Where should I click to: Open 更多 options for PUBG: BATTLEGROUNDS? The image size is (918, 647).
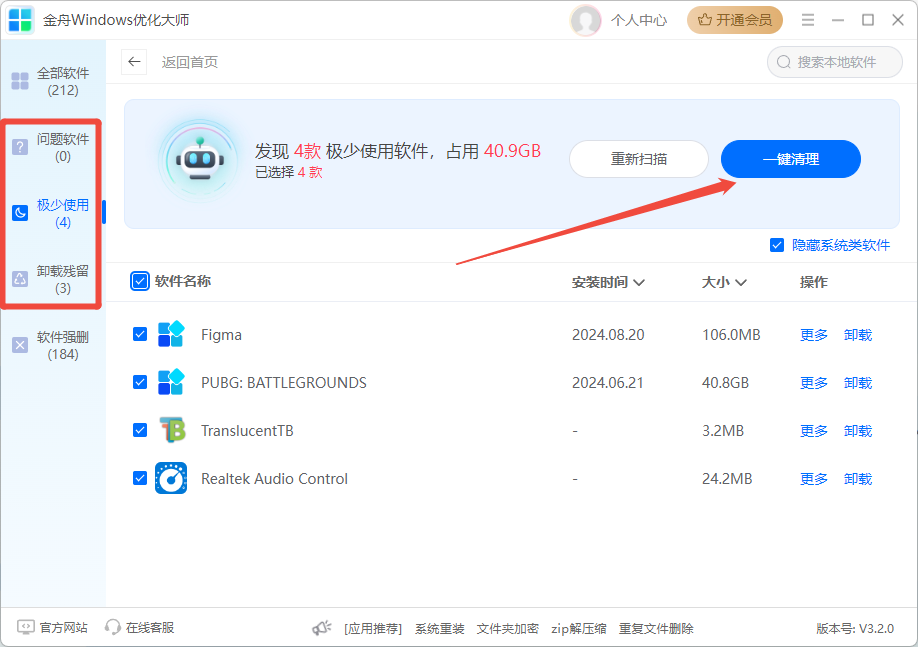pyautogui.click(x=814, y=383)
